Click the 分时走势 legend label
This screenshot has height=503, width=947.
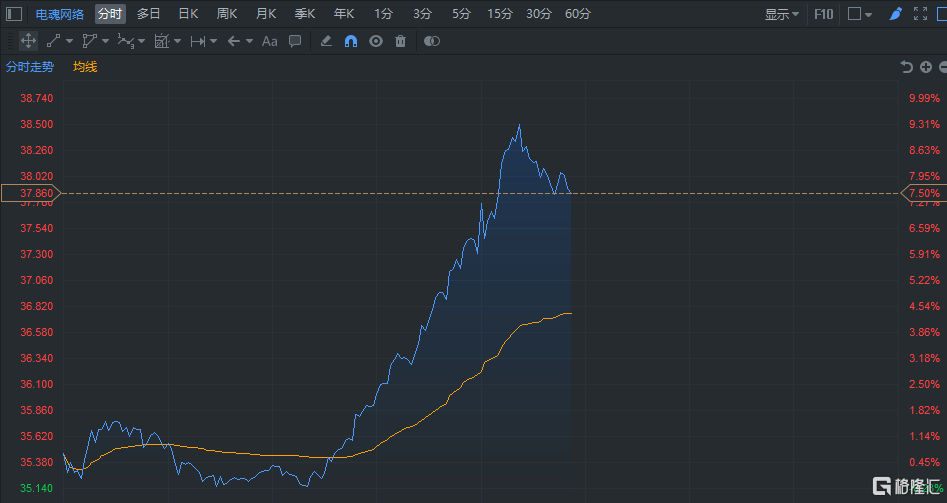[30, 67]
